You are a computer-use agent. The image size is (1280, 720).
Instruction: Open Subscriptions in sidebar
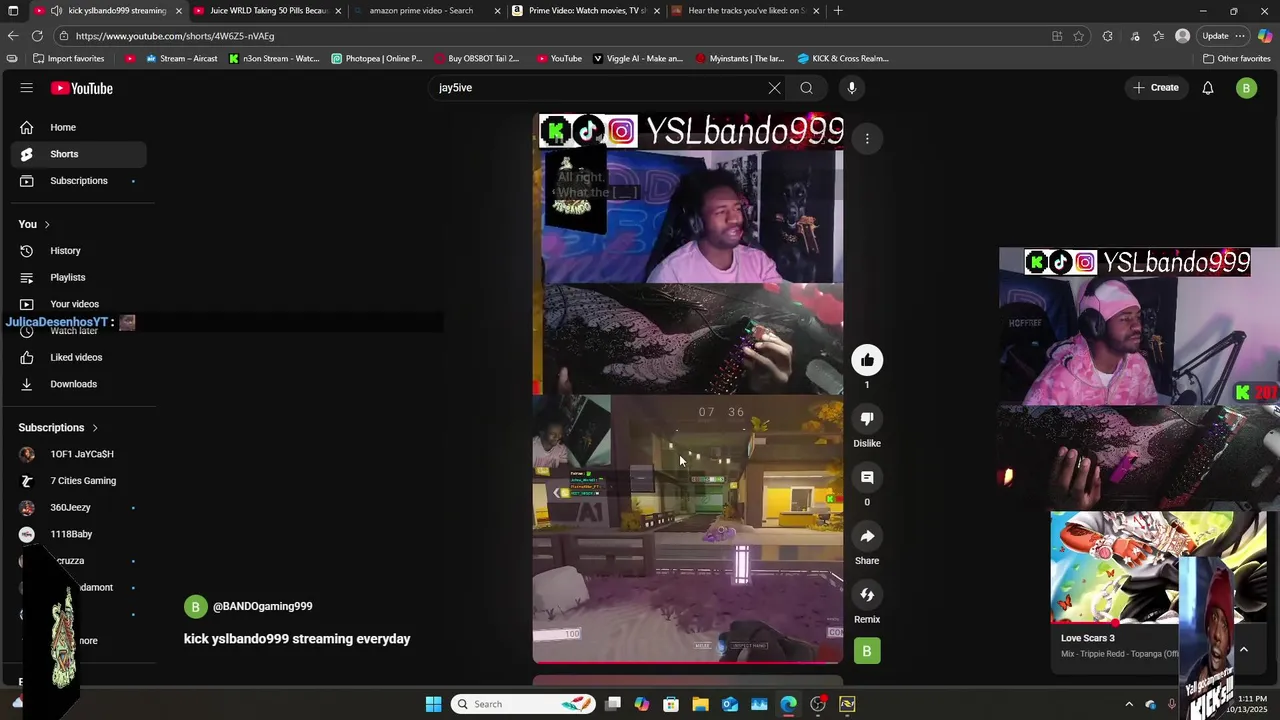coord(79,181)
